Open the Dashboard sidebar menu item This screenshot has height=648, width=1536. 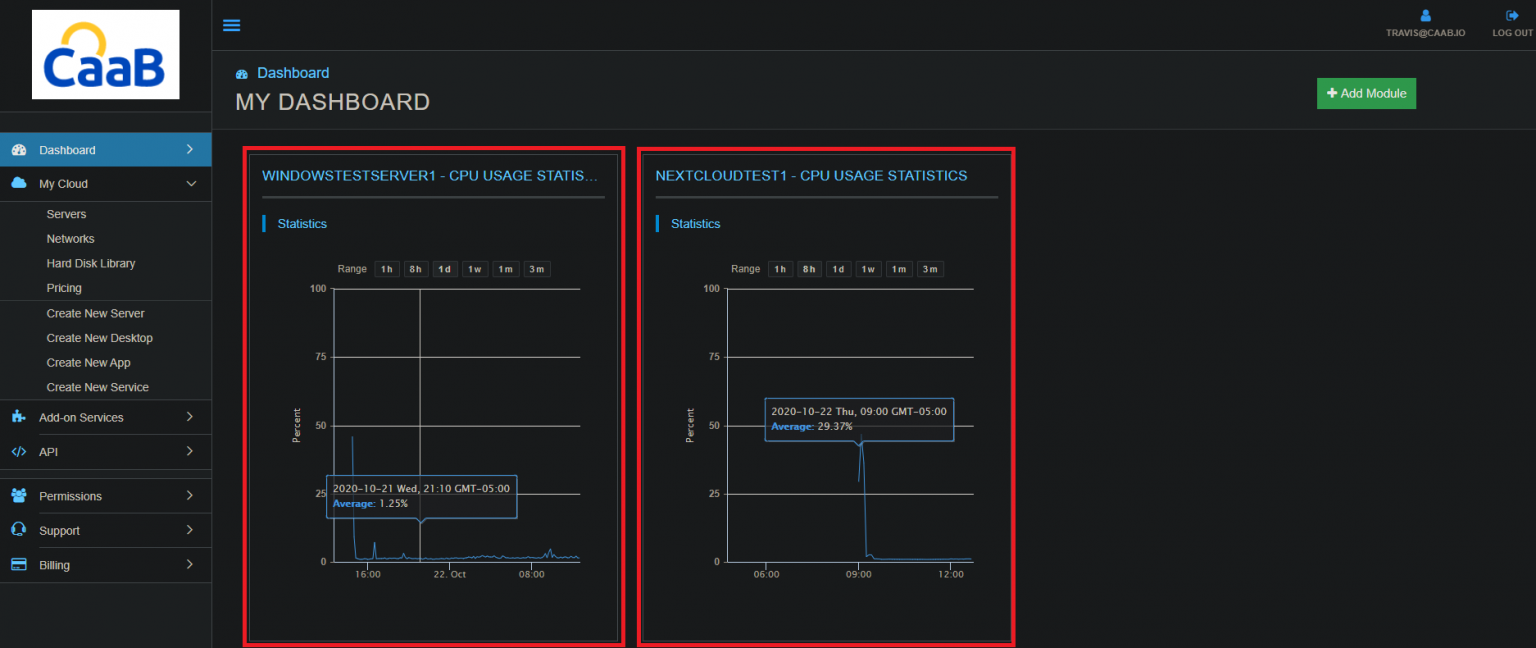105,150
